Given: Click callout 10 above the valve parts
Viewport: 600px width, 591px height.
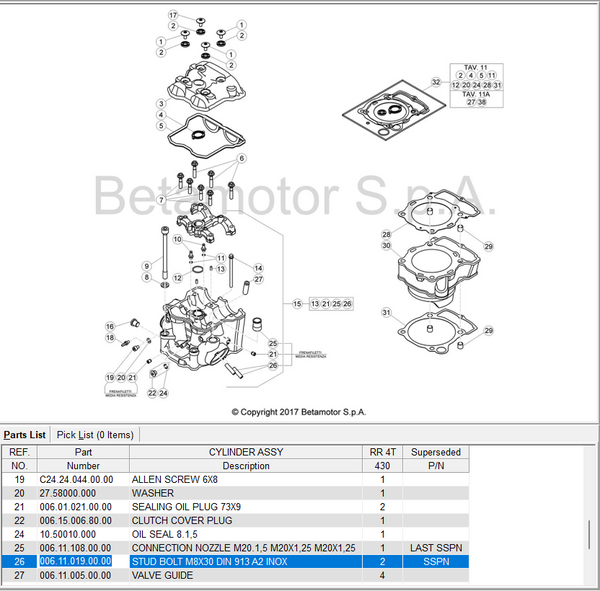Looking at the screenshot, I should point(177,239).
